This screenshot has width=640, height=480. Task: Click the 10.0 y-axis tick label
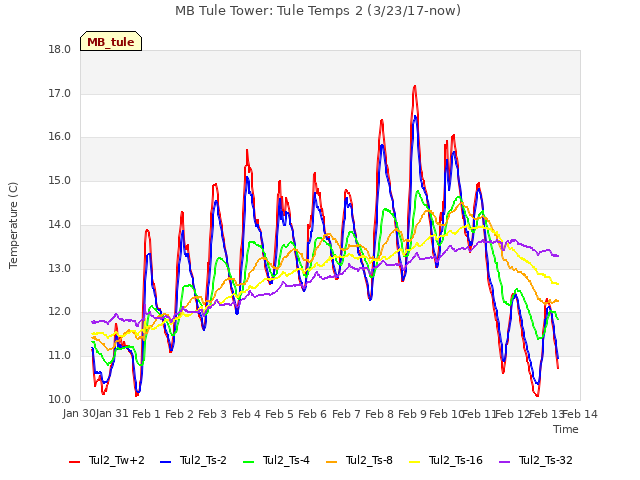(60, 399)
